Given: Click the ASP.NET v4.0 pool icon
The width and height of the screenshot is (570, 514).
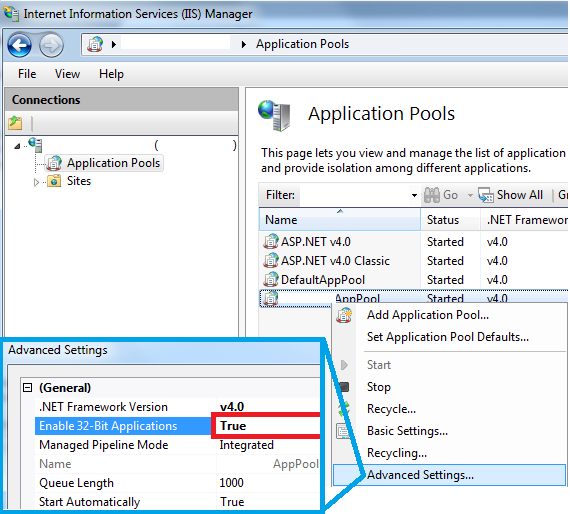Looking at the screenshot, I should (x=271, y=241).
